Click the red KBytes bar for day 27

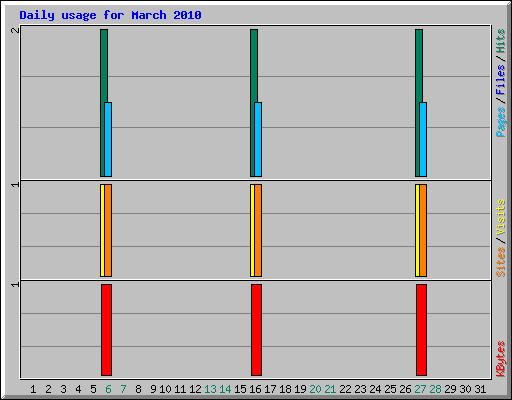pyautogui.click(x=421, y=330)
